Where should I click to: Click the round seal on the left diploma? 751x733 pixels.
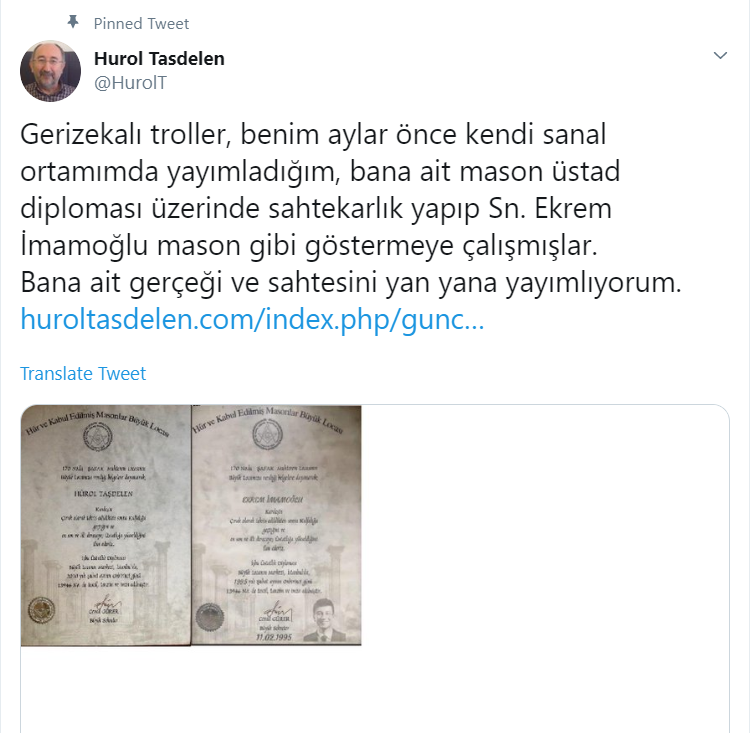pyautogui.click(x=42, y=611)
